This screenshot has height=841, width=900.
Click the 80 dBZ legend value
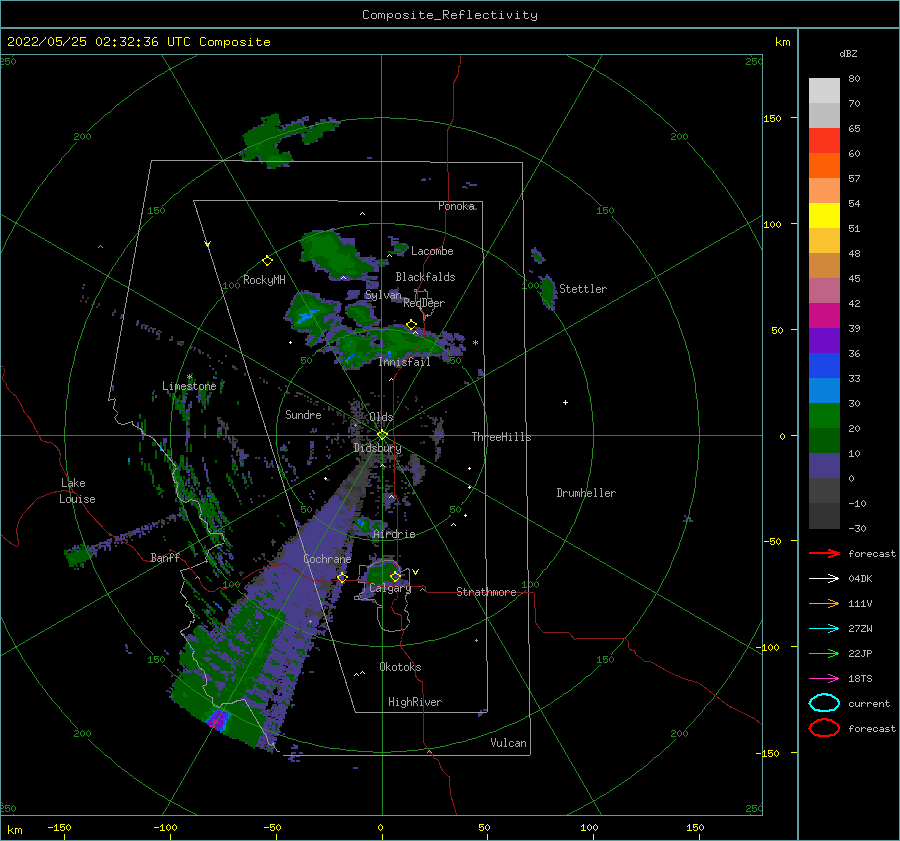[854, 79]
